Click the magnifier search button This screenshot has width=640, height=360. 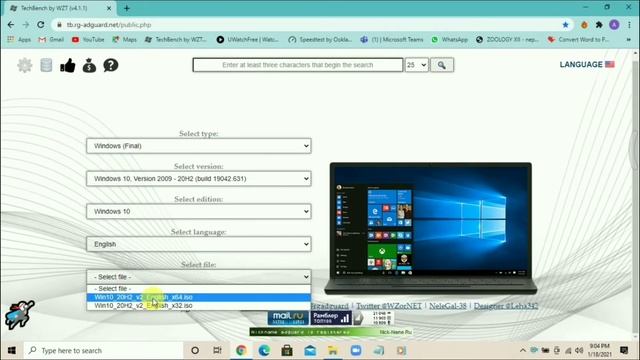442,65
